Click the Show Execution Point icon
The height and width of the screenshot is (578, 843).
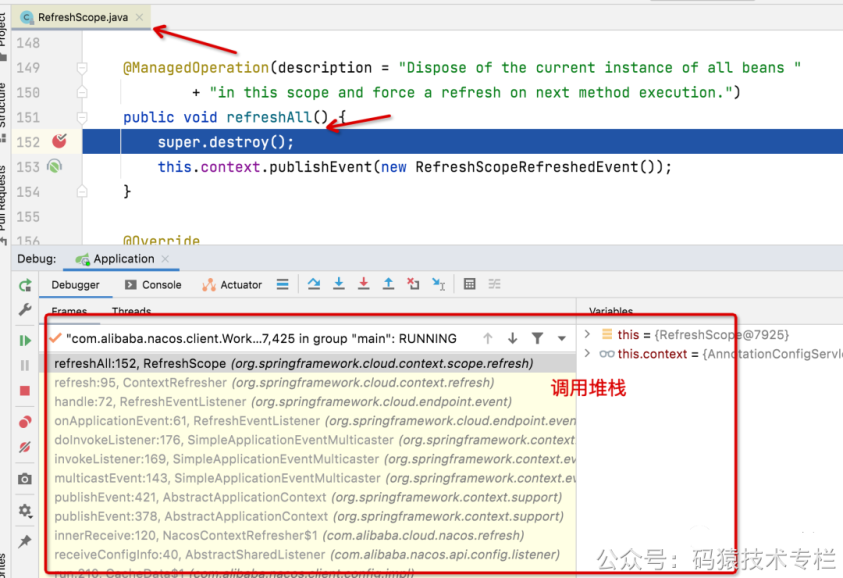[x=283, y=284]
